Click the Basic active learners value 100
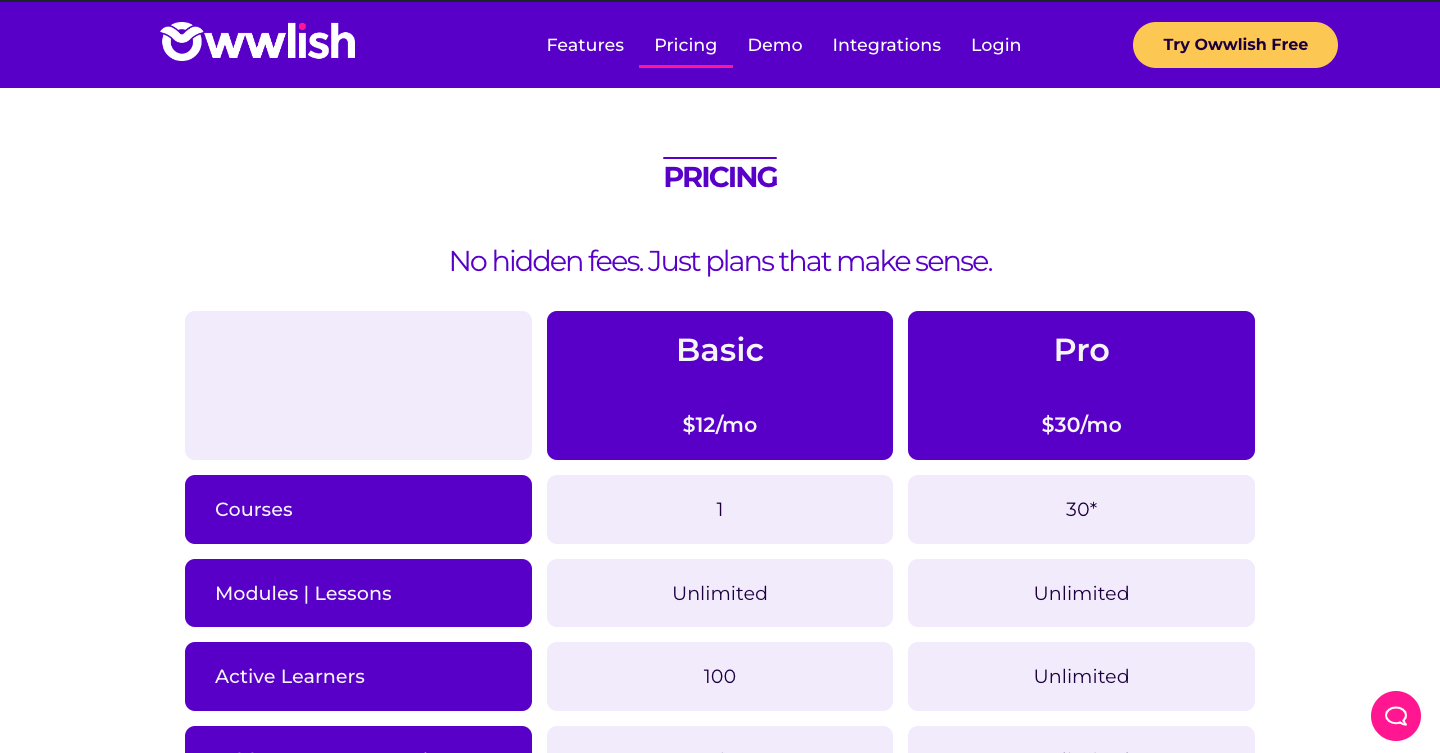1440x753 pixels. coord(720,677)
